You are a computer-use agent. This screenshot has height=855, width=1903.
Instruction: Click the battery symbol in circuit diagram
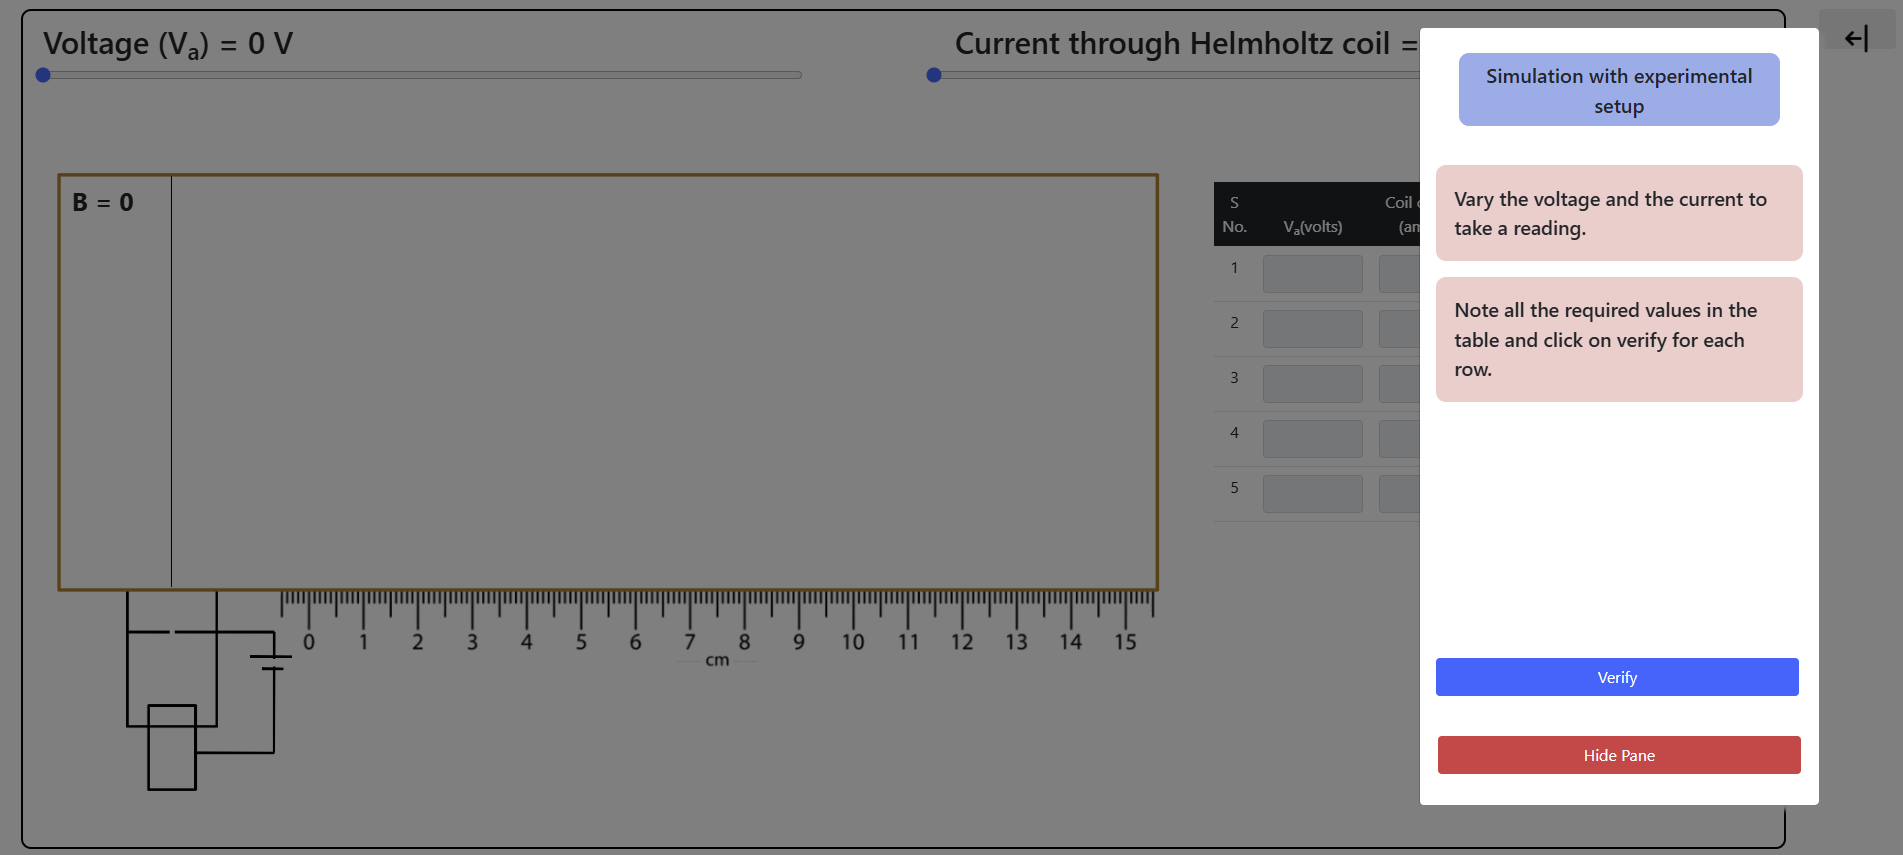[x=271, y=662]
